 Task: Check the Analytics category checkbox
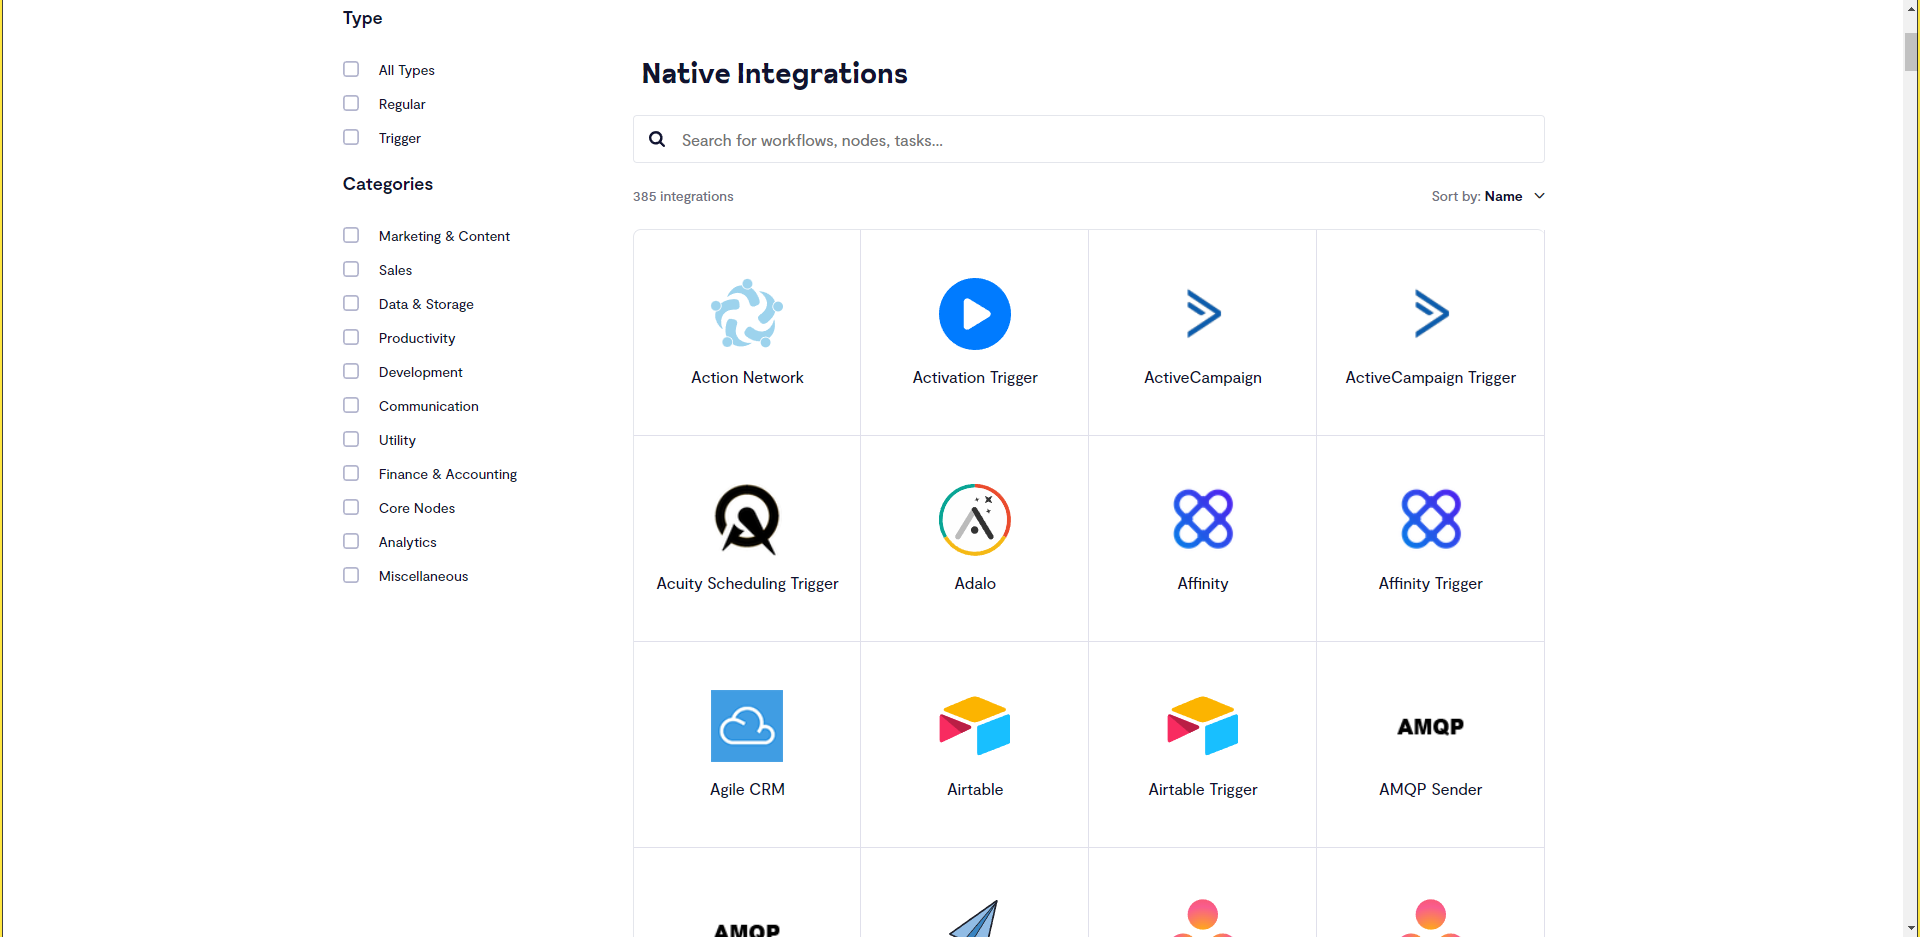click(x=351, y=541)
